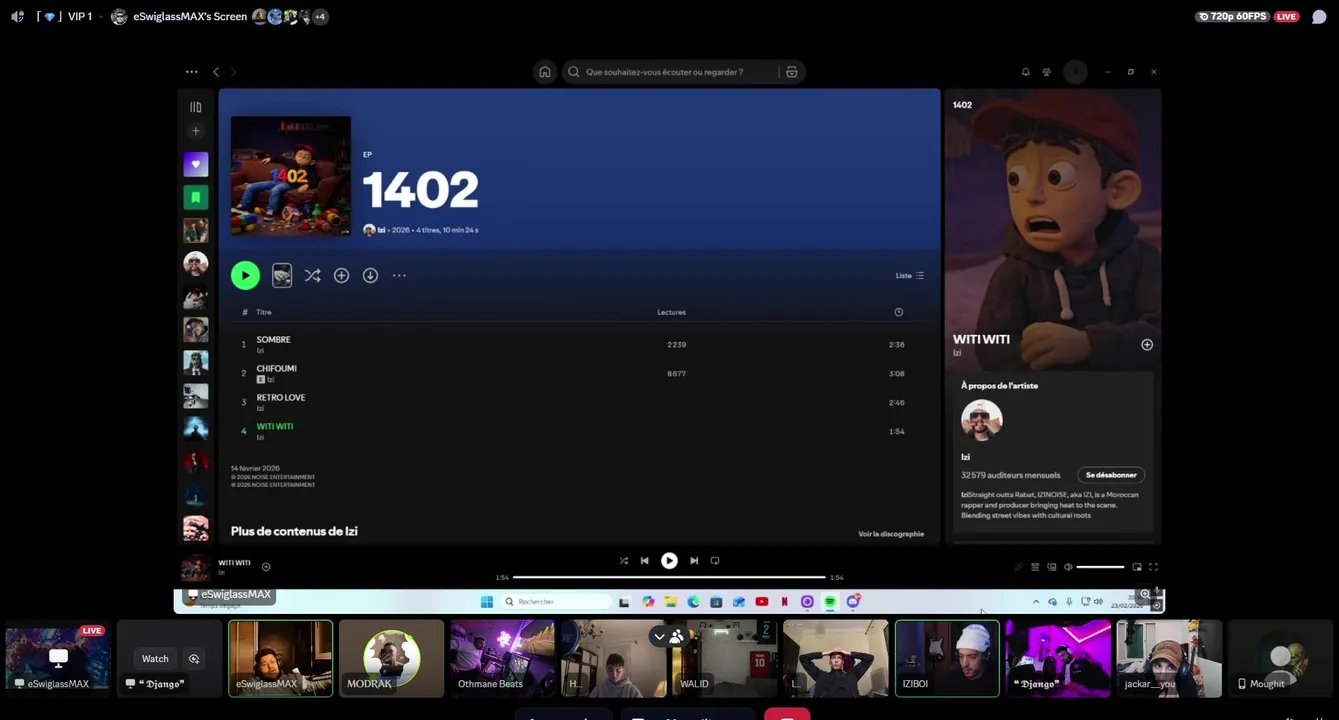Screen dimensions: 1339x720
Task: Open the Liste view options dropdown
Action: pos(910,276)
